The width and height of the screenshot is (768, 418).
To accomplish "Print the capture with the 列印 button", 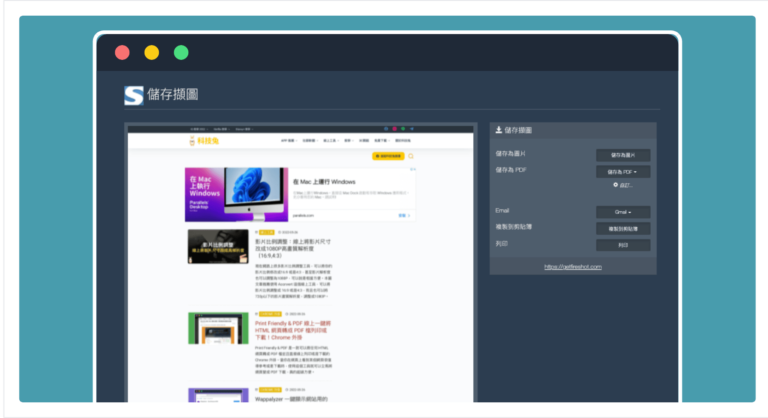I will click(623, 245).
